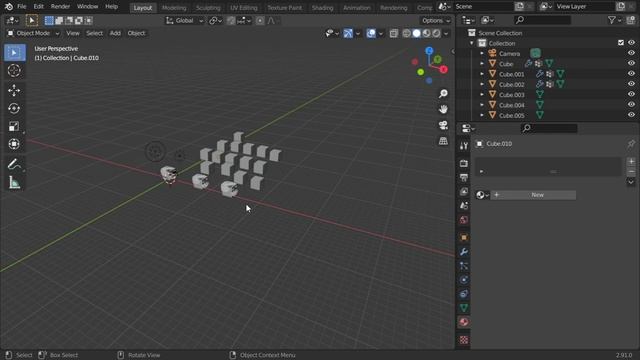The height and width of the screenshot is (360, 640).
Task: Expand the Cube.001 outliner row
Action: [x=482, y=74]
